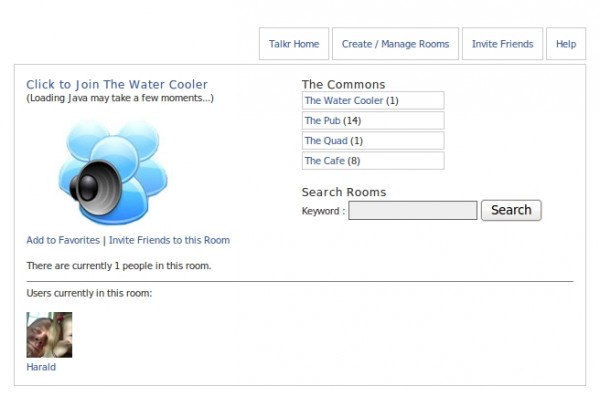Focus the Keyword search input field
This screenshot has height=396, width=600.
click(413, 210)
